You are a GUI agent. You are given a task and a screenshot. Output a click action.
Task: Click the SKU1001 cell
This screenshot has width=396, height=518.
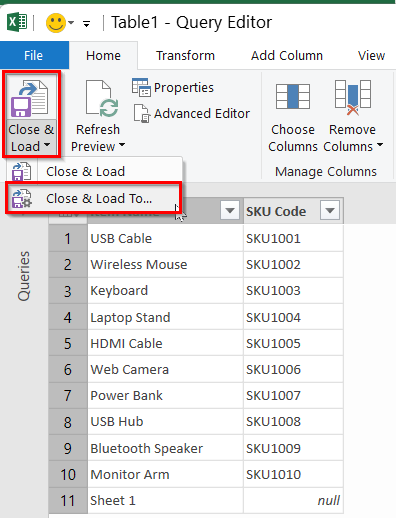point(293,238)
